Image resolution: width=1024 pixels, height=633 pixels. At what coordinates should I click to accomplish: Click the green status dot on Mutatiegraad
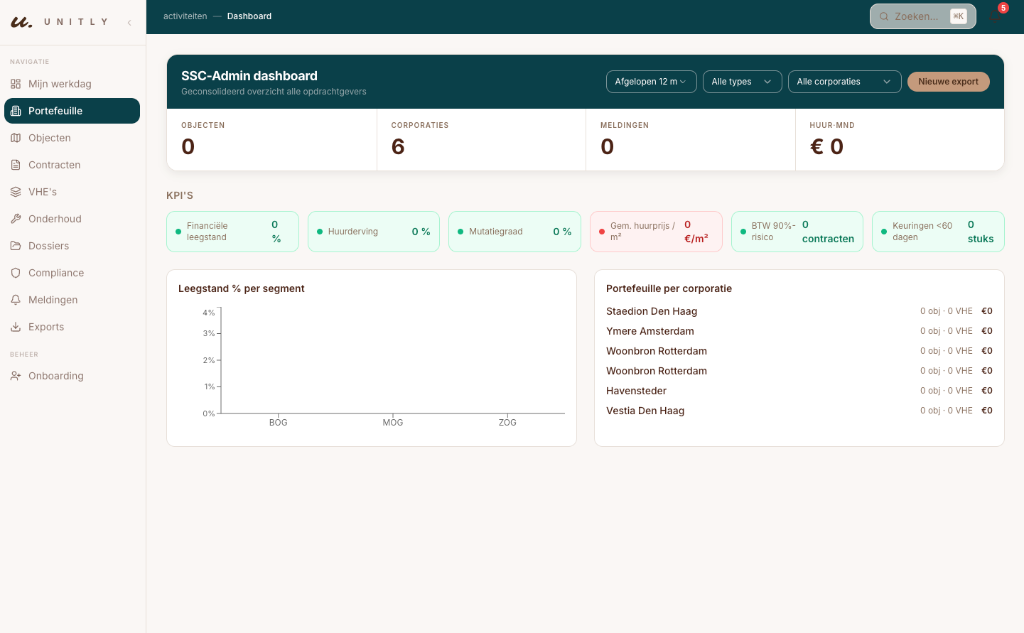460,231
